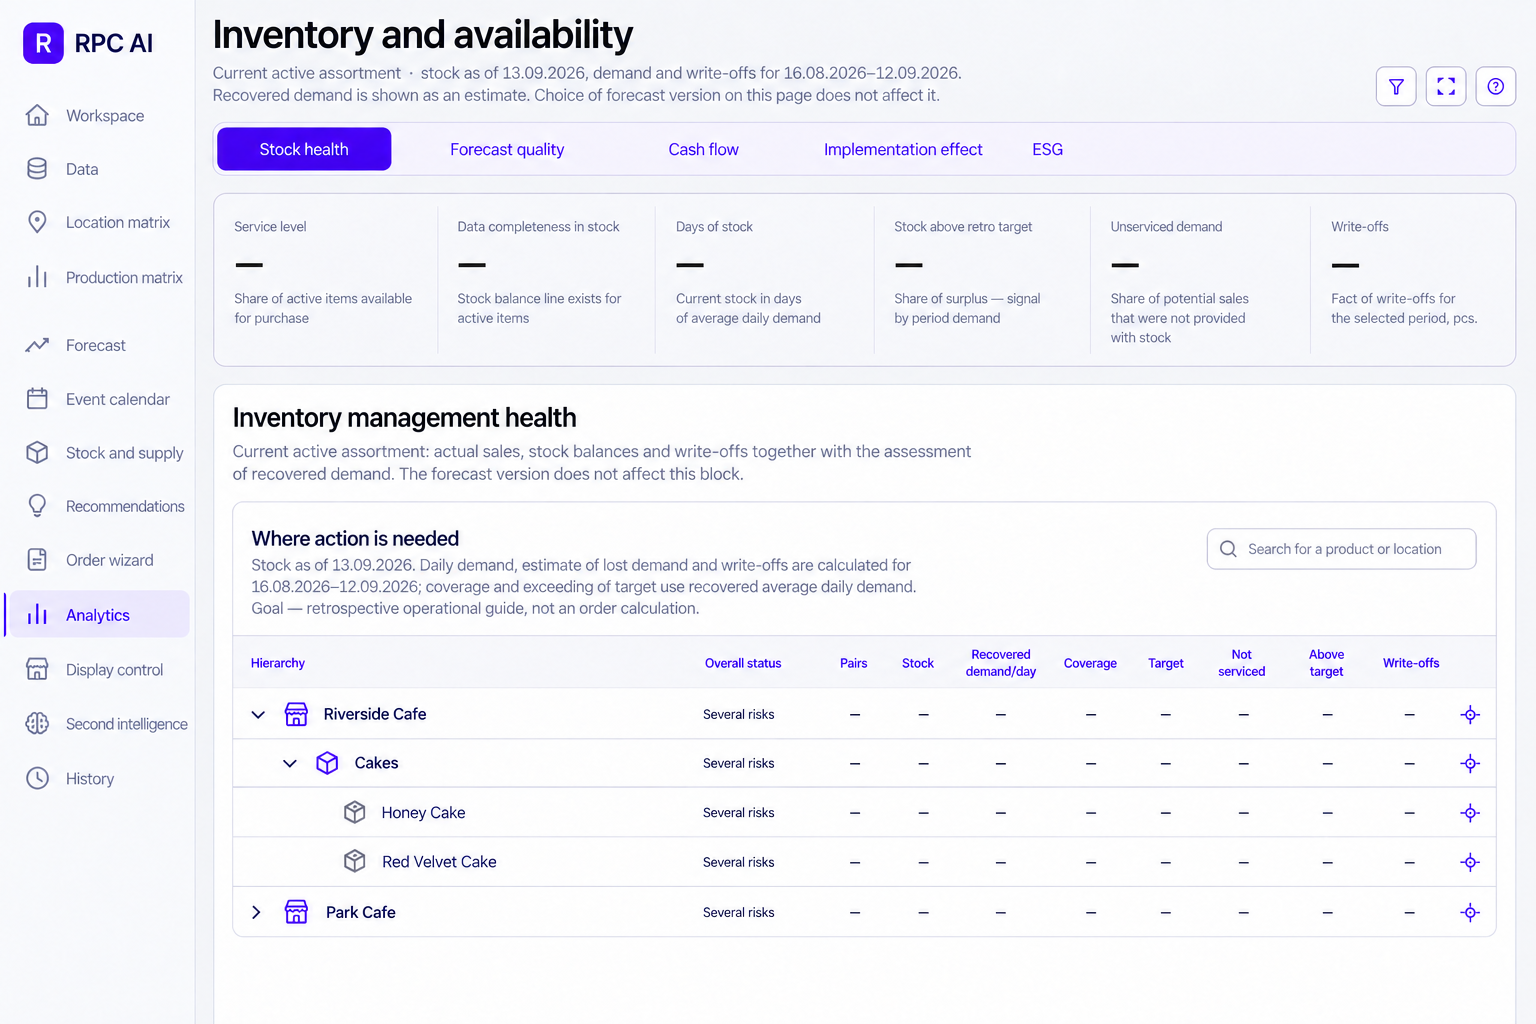Toggle fullscreen view button
Viewport: 1536px width, 1024px height.
[1446, 87]
